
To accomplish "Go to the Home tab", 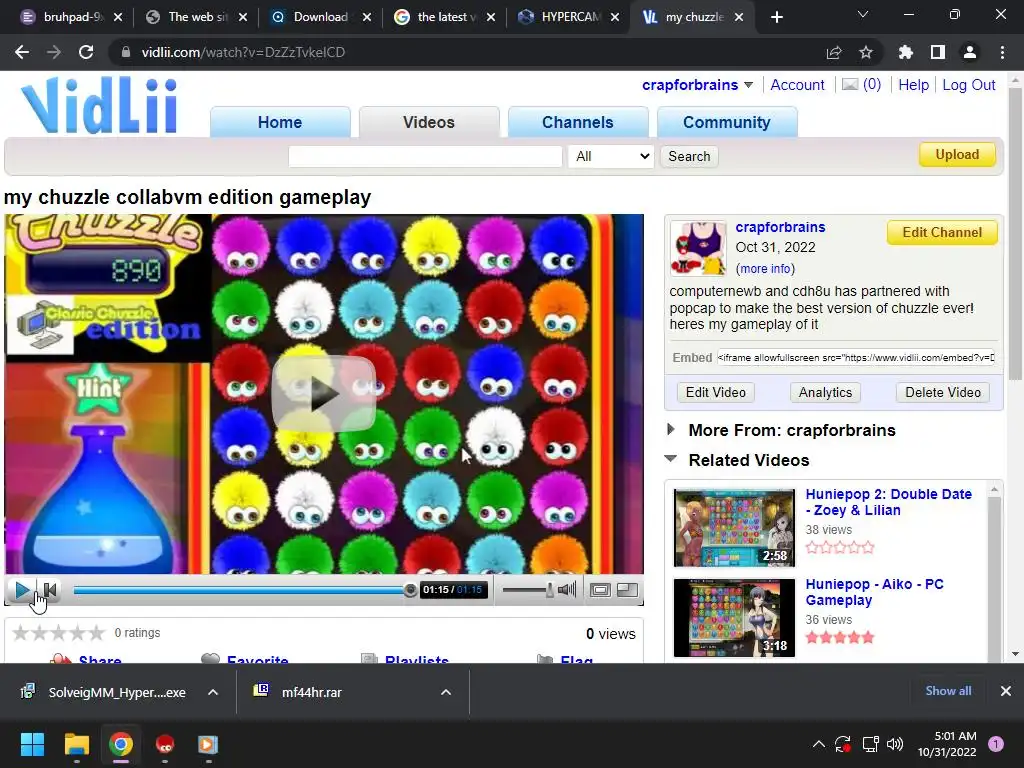I will [x=280, y=122].
